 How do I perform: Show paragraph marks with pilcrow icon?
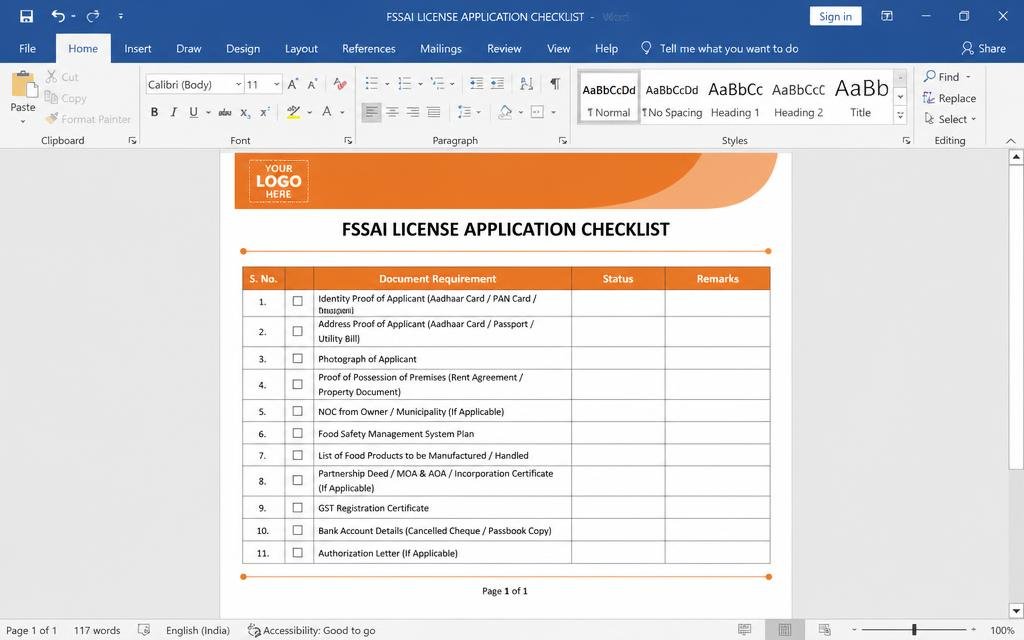pos(554,84)
